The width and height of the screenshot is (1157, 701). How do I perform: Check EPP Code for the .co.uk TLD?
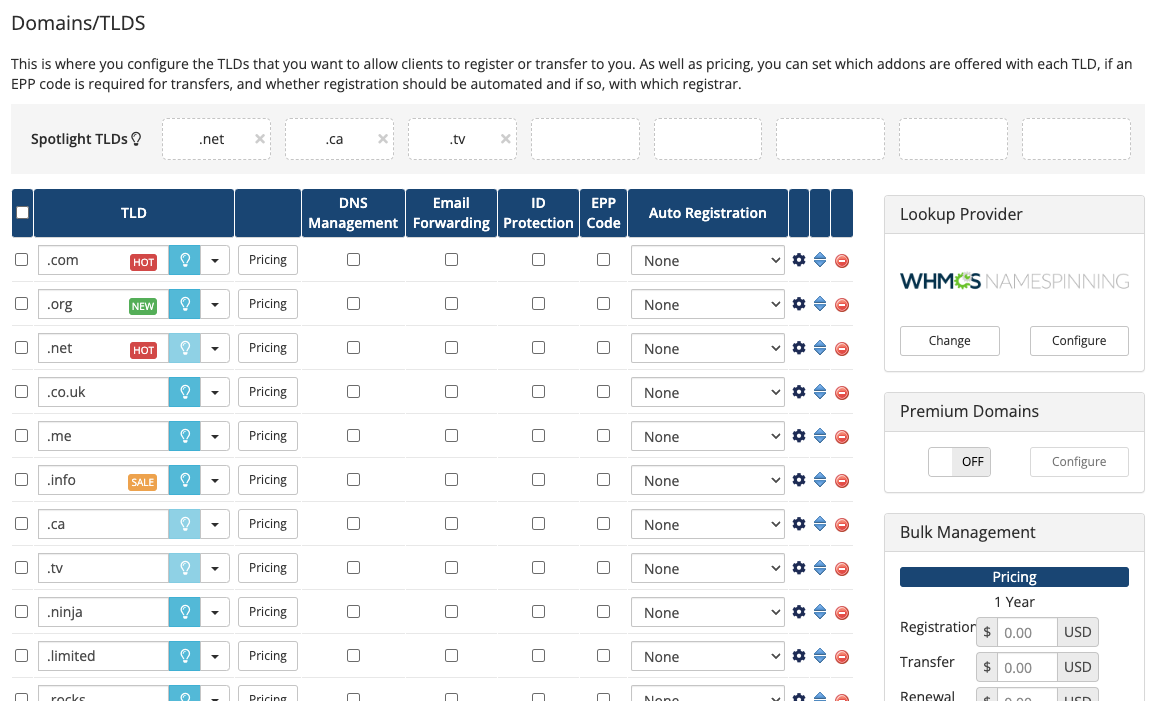[x=603, y=391]
